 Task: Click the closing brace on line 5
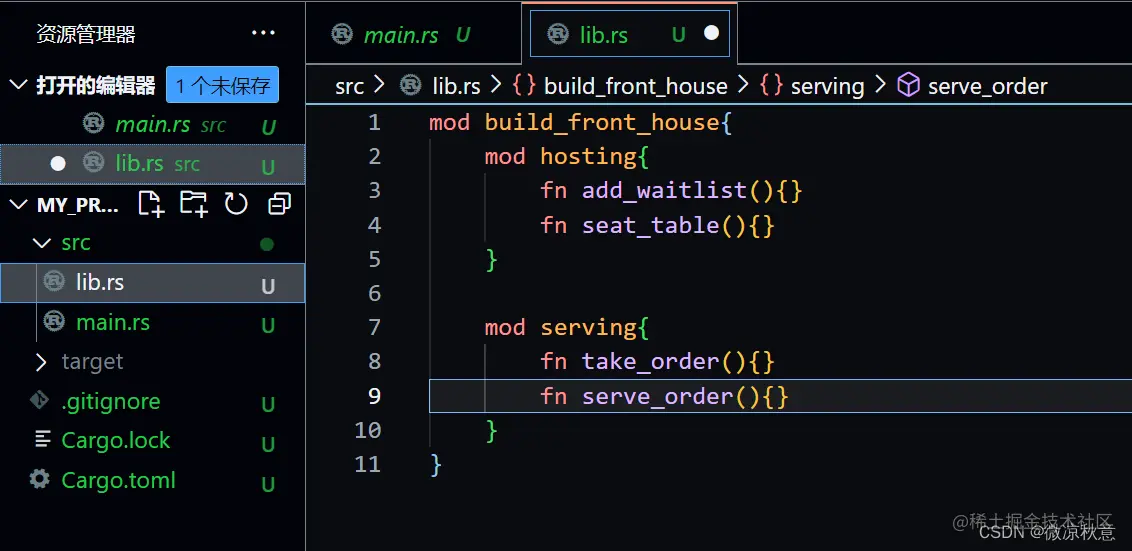[491, 259]
